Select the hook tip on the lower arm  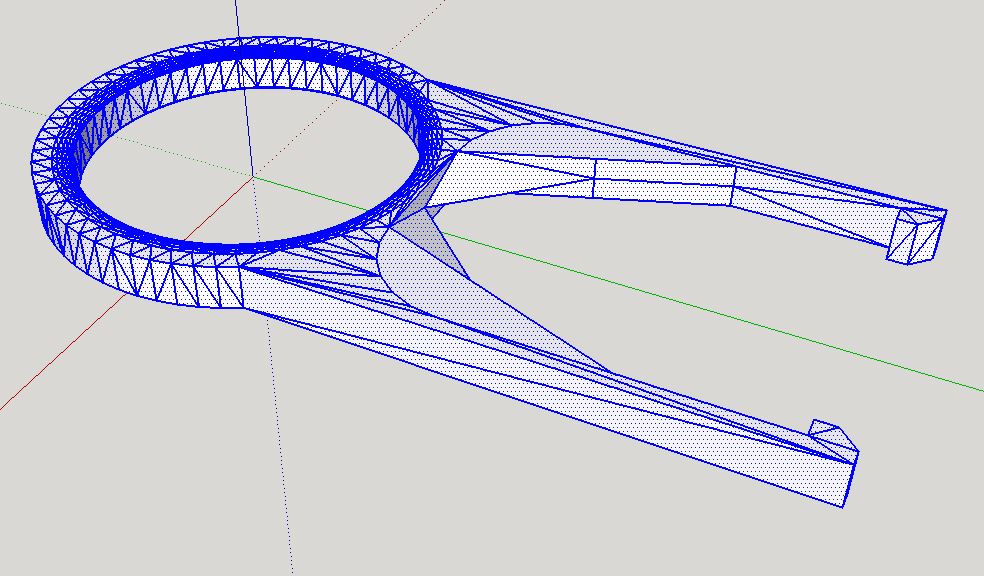(x=833, y=439)
